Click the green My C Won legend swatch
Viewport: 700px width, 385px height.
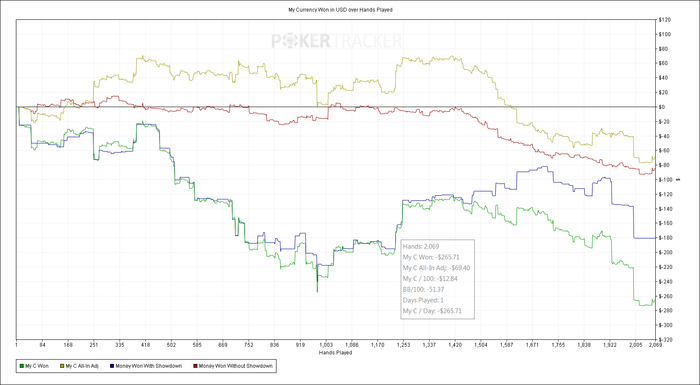22,366
